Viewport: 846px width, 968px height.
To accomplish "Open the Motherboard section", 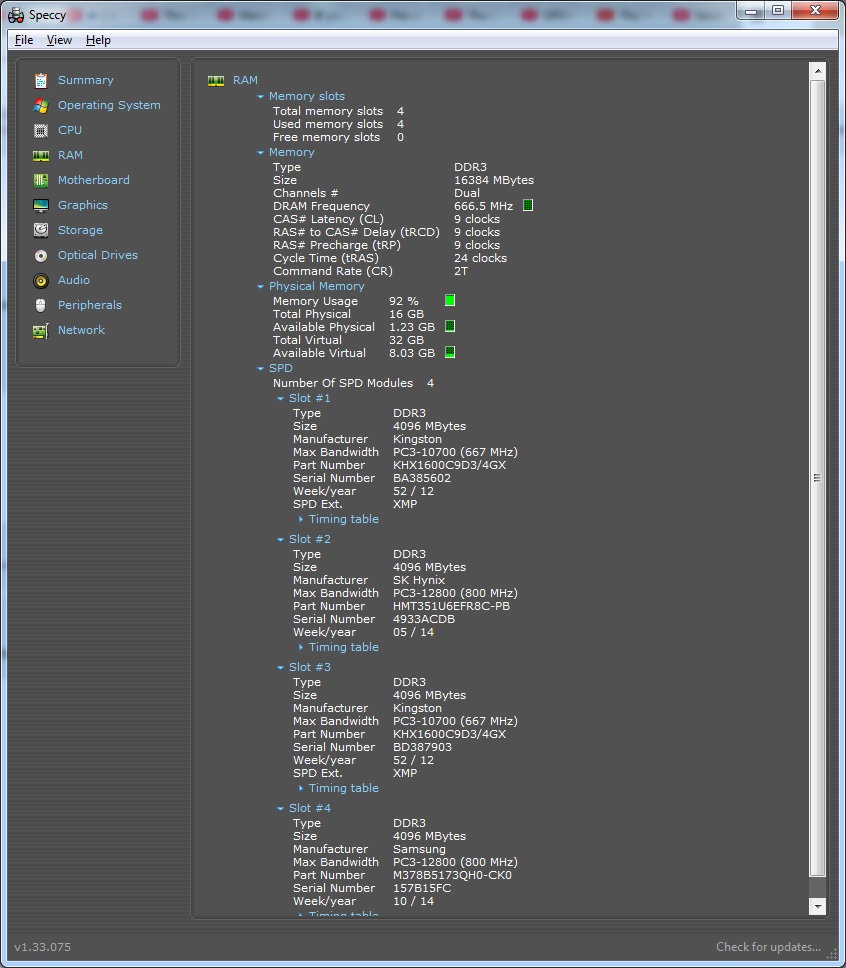I will (94, 180).
